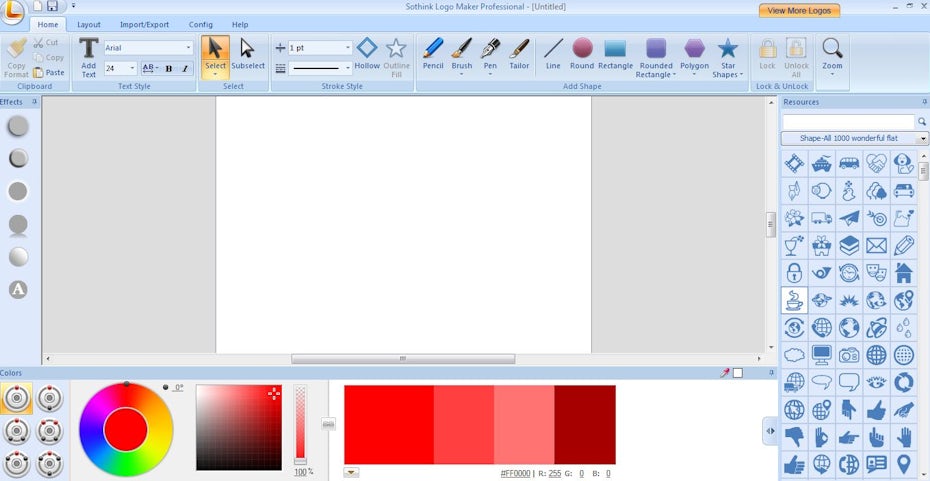Image resolution: width=930 pixels, height=481 pixels.
Task: Toggle bold text formatting
Action: point(168,69)
